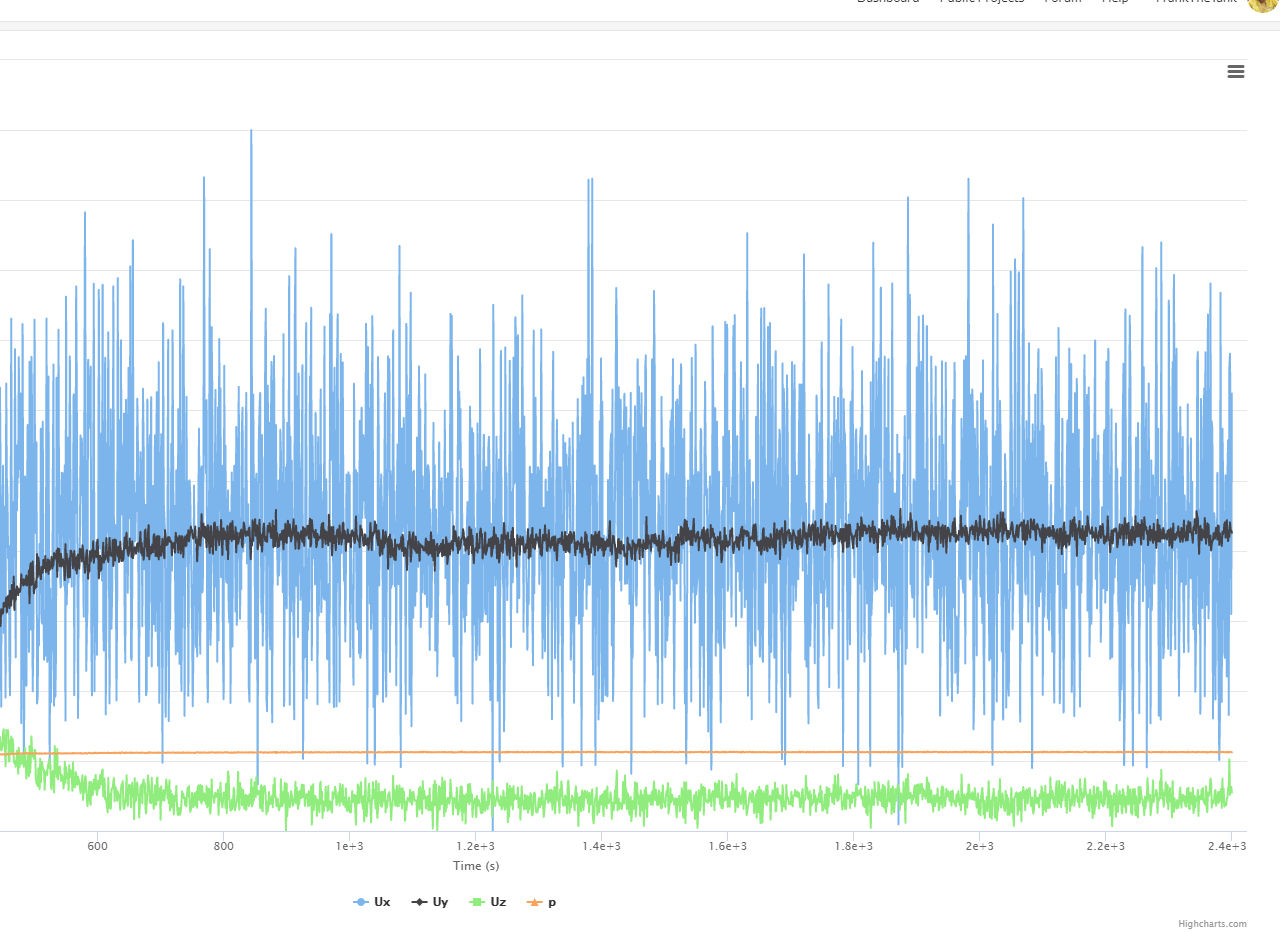This screenshot has height=932, width=1280.
Task: Click the 2e+3 x-axis tick label
Action: pyautogui.click(x=979, y=846)
